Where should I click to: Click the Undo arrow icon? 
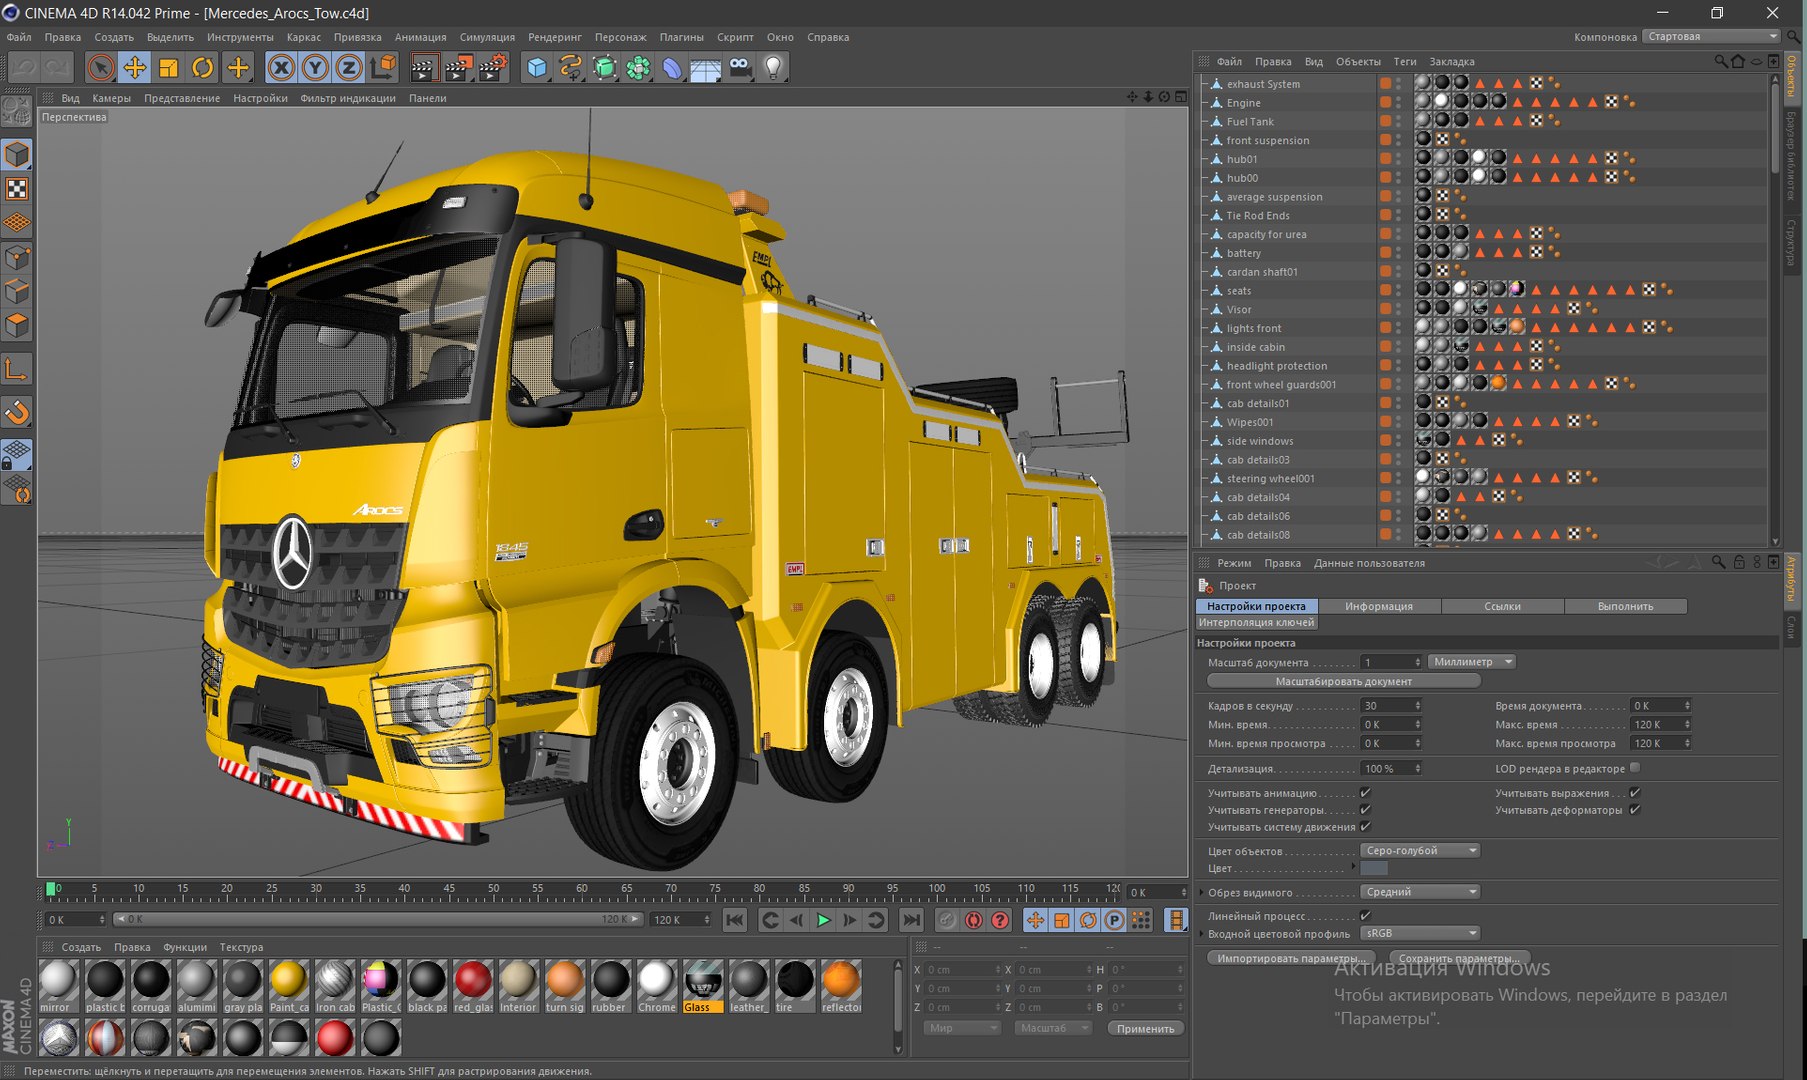point(24,67)
